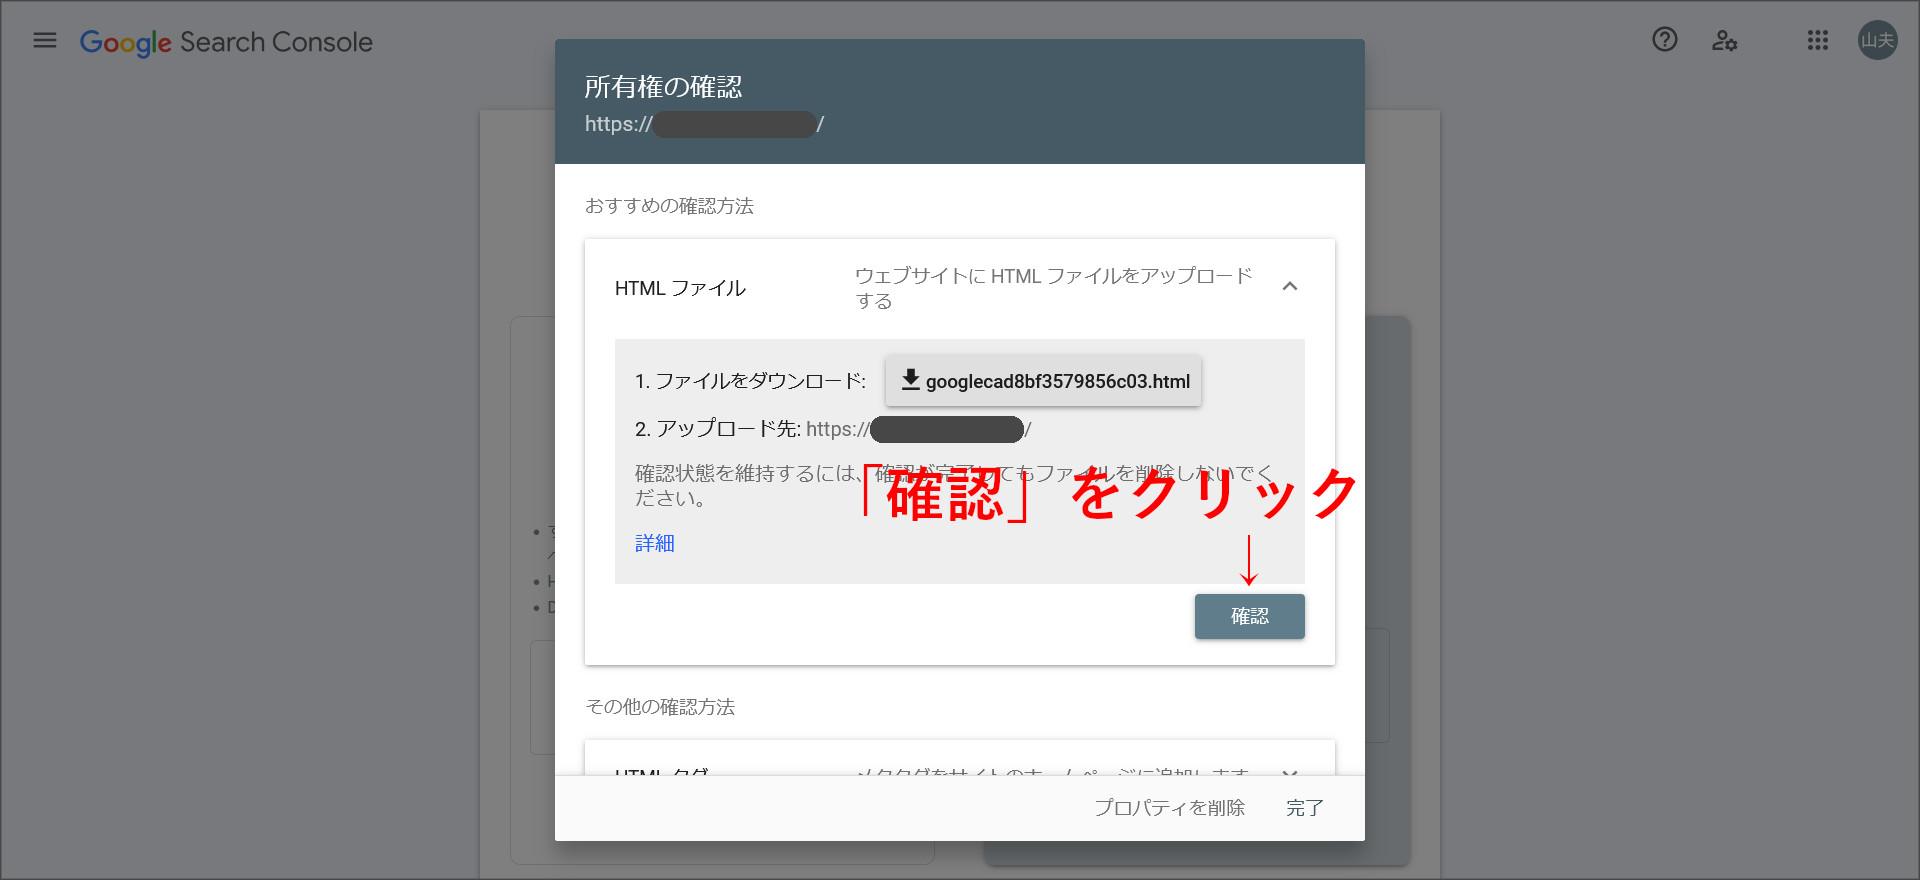This screenshot has width=1920, height=880.
Task: Open the Google apps grid
Action: click(1818, 40)
